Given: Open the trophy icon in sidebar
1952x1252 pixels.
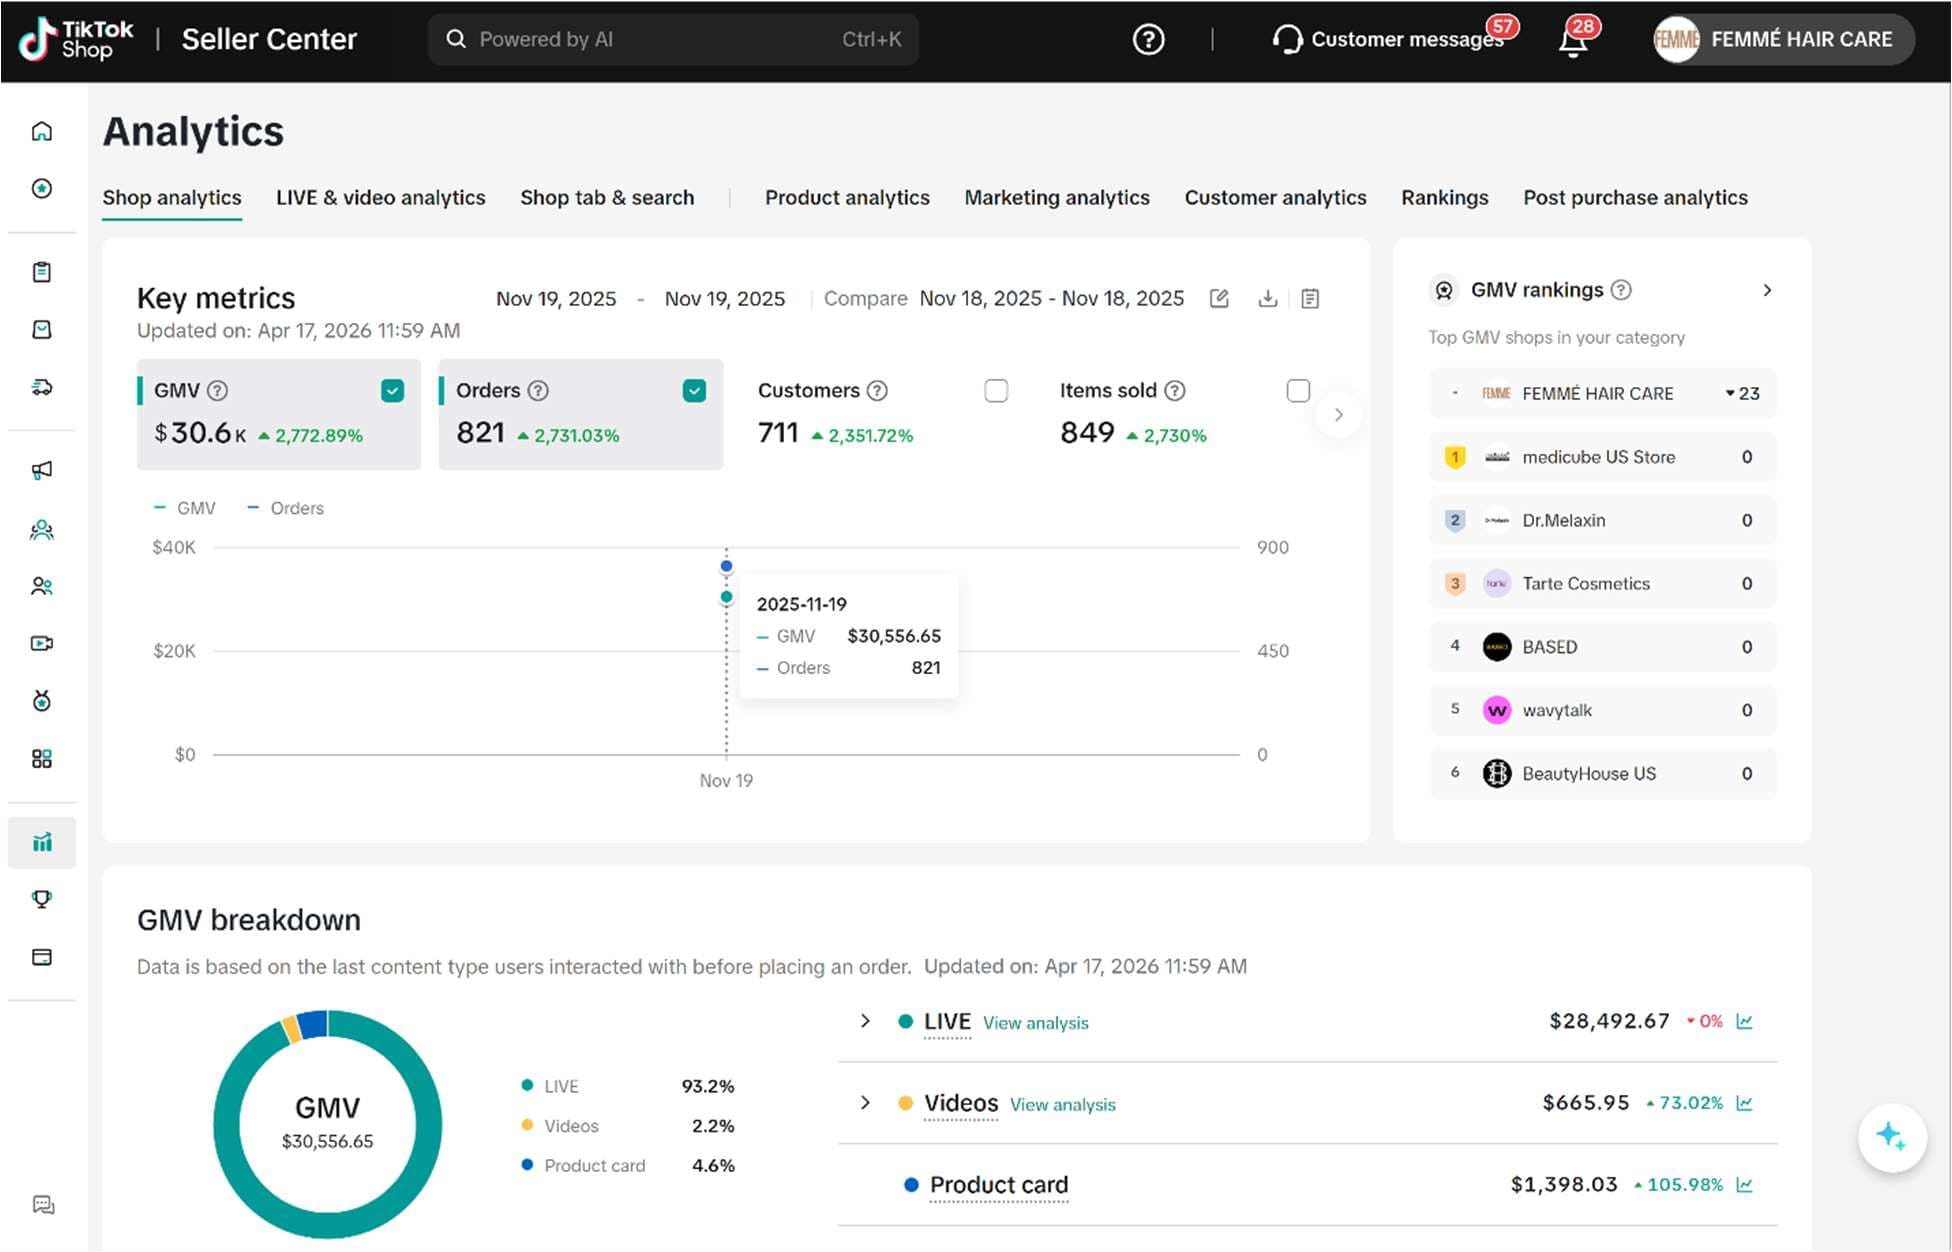Looking at the screenshot, I should click(x=42, y=899).
